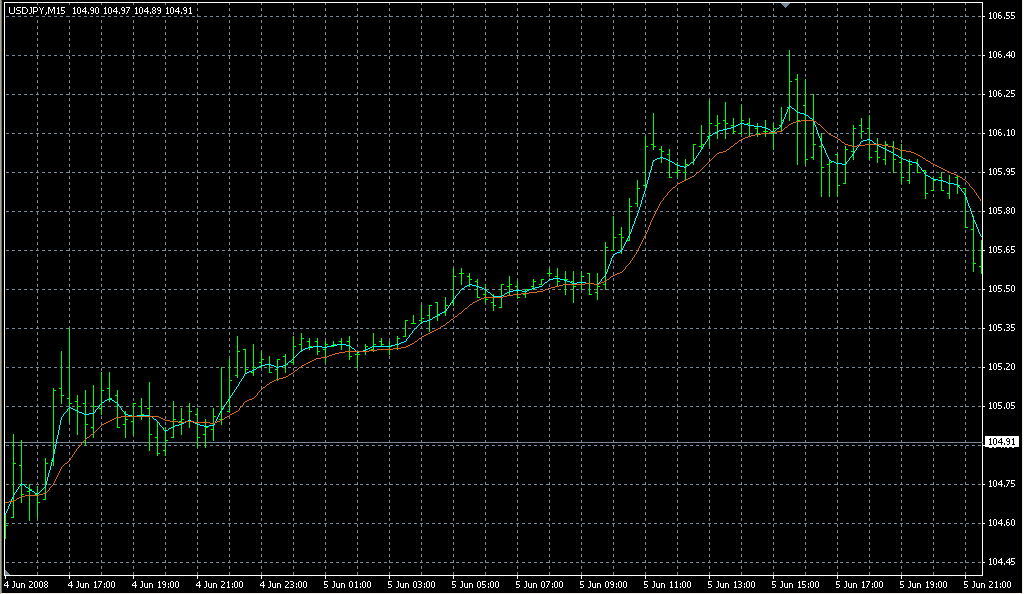1024x594 pixels.
Task: Click the 106.25 price scale label
Action: click(1002, 94)
